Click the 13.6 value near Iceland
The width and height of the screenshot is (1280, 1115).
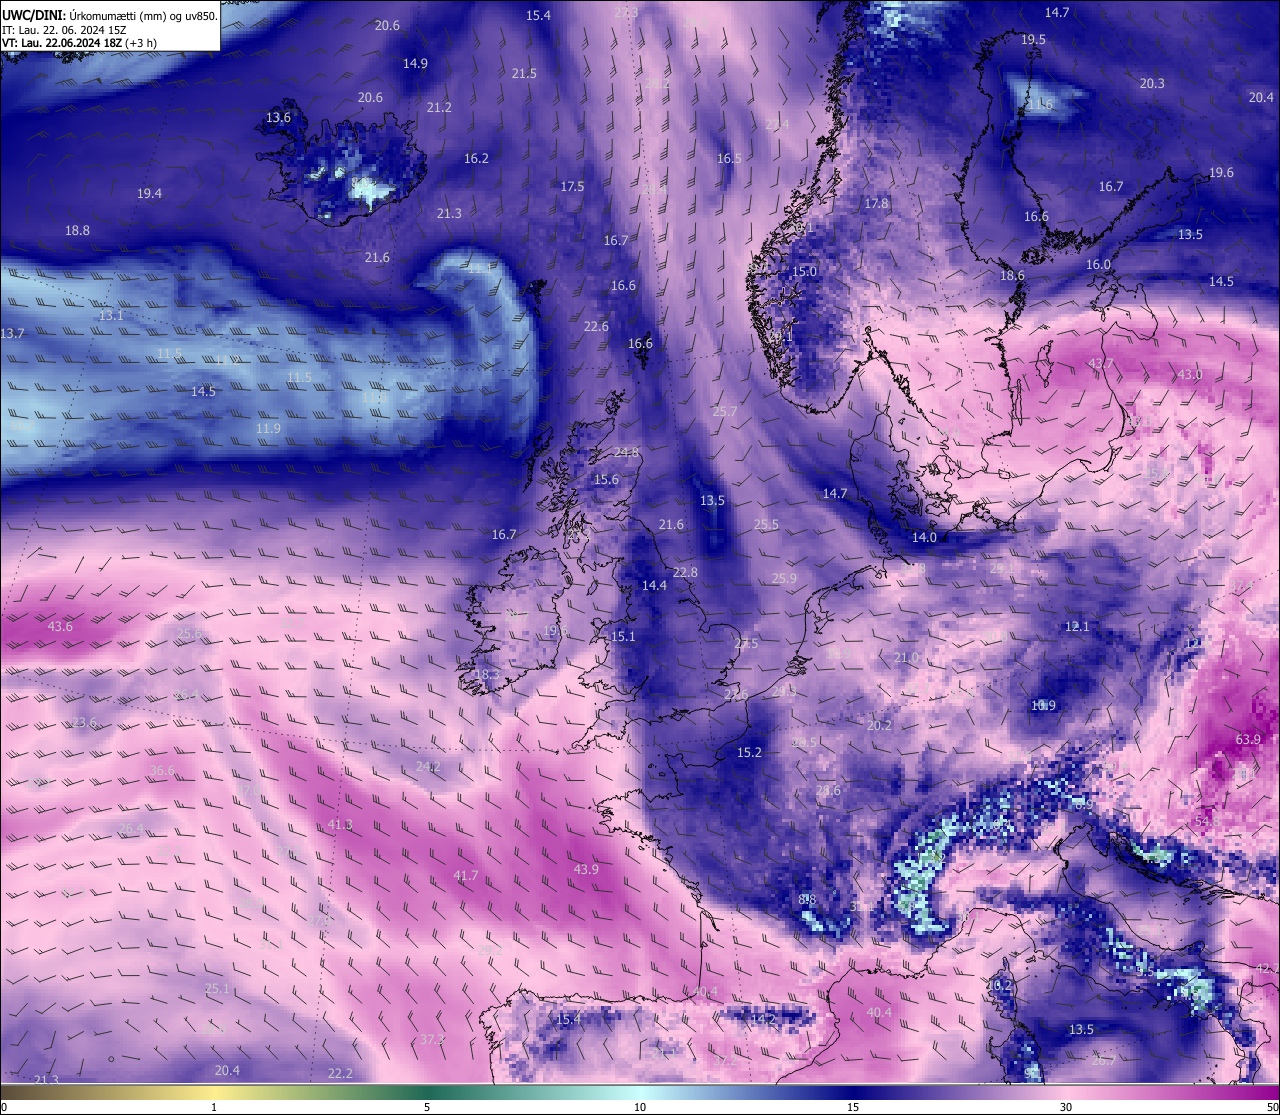pyautogui.click(x=278, y=117)
